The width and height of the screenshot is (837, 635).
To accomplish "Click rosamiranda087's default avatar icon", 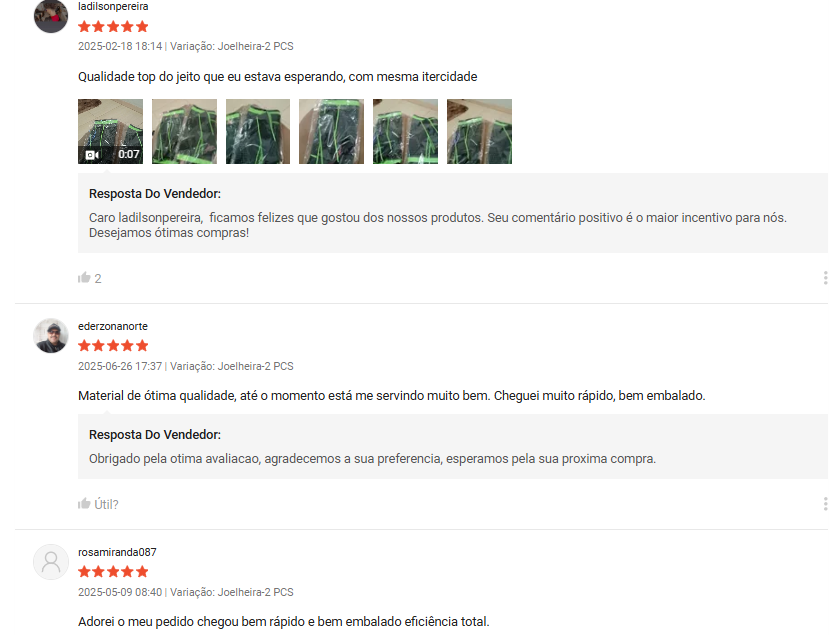I will click(51, 562).
